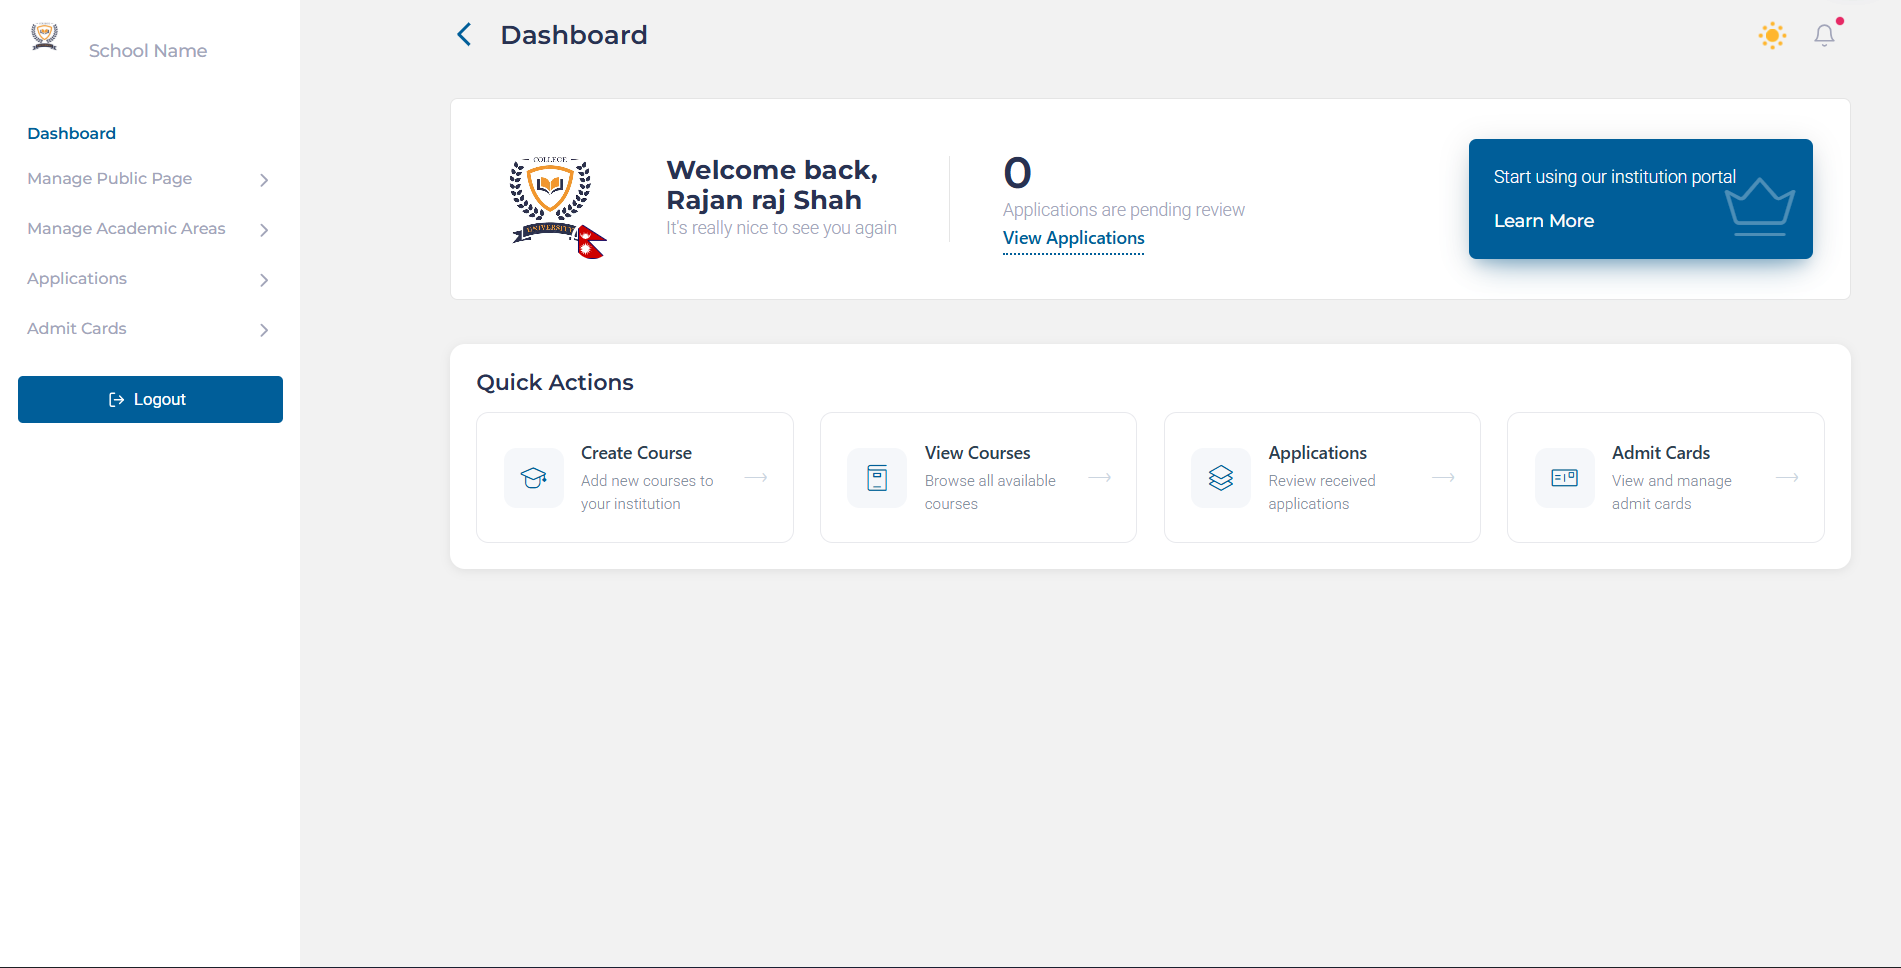Screen dimensions: 1901x968
Task: Expand Manage Academic Areas chevron
Action: [x=264, y=230]
